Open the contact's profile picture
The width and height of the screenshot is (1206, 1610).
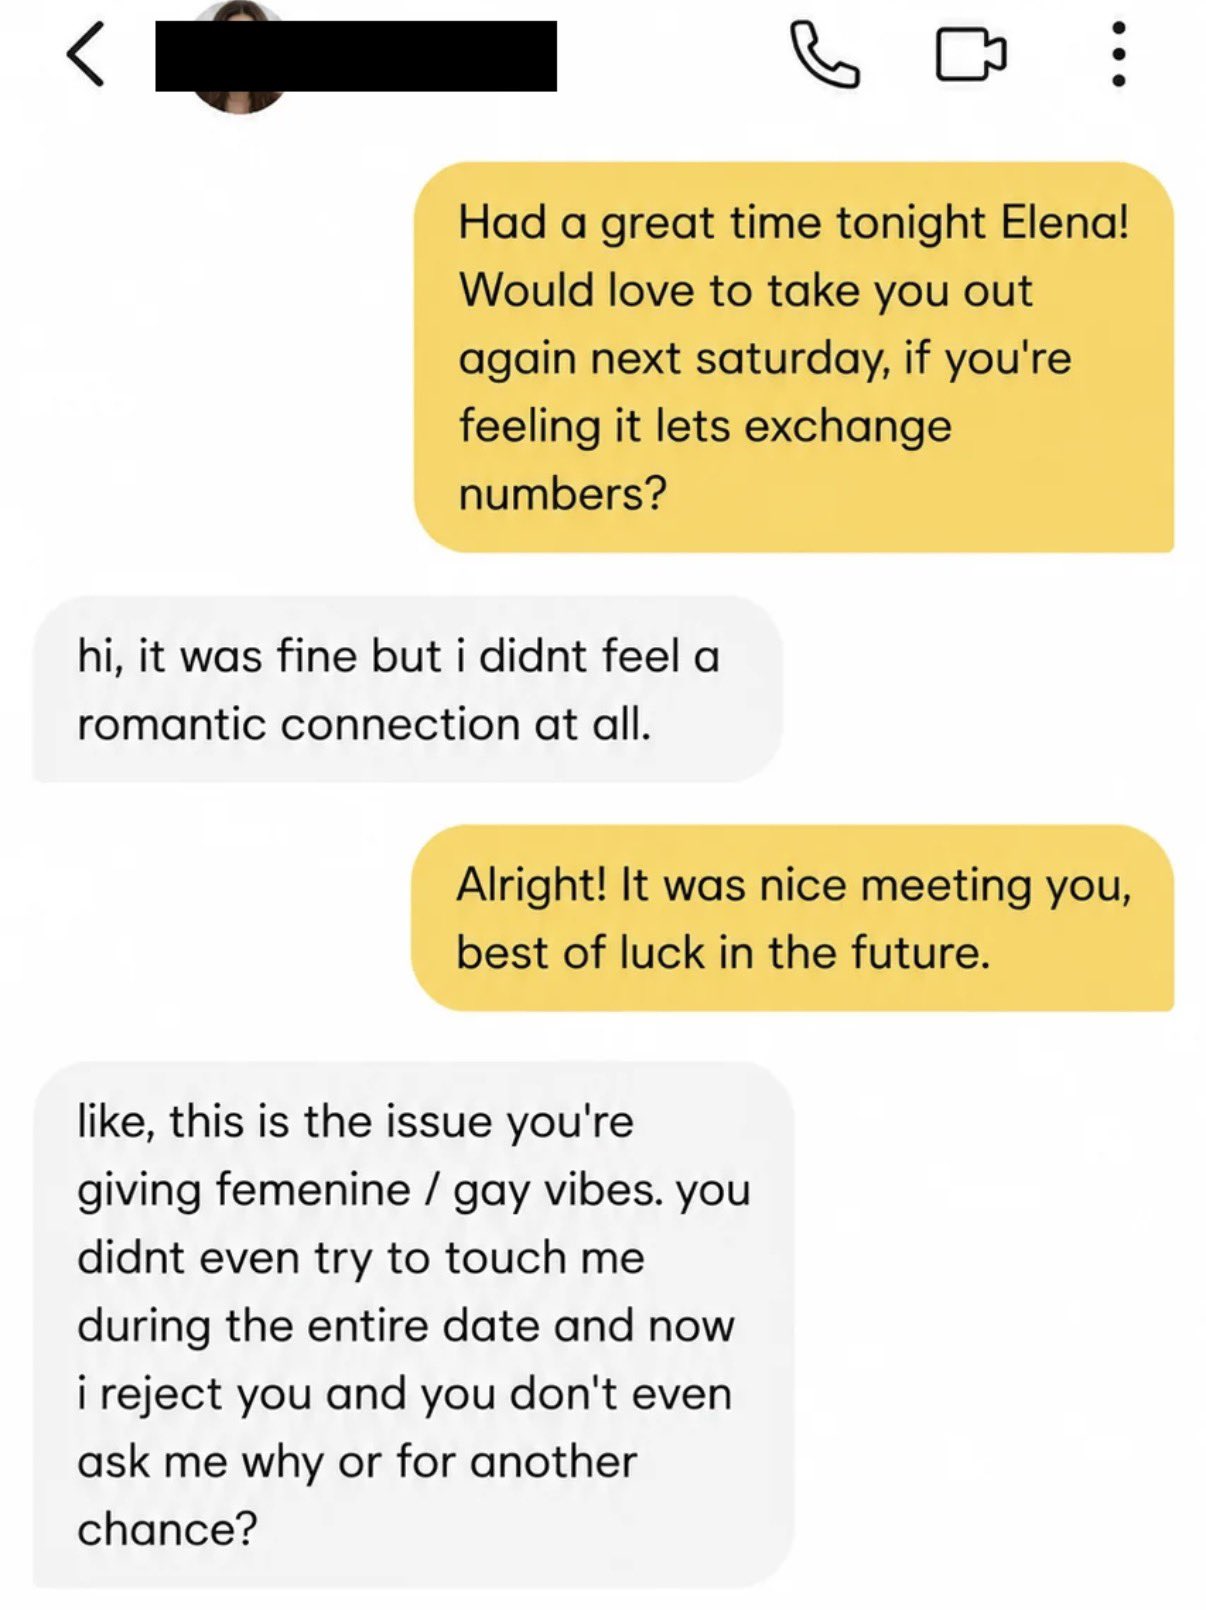(238, 102)
